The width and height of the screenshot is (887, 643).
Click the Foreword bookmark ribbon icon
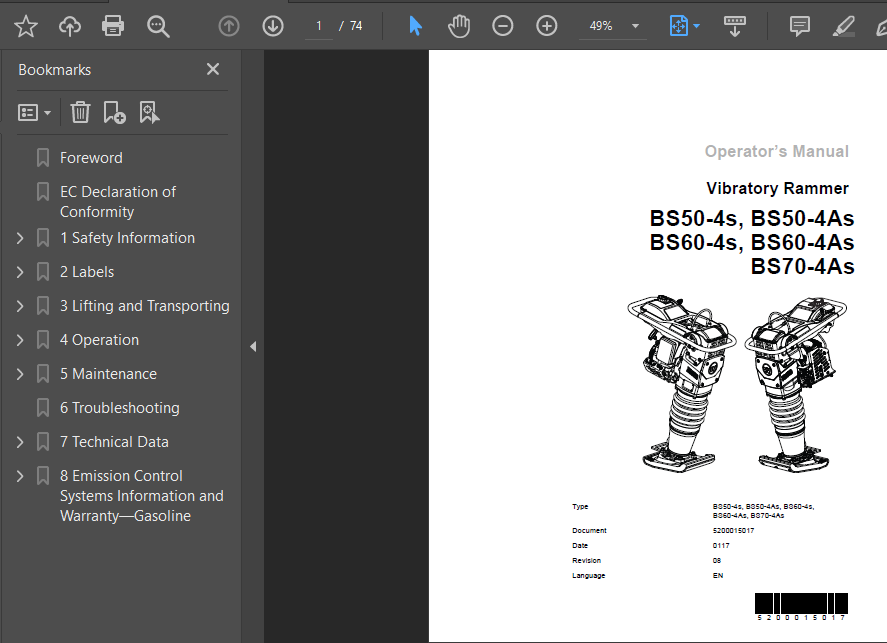coord(43,158)
